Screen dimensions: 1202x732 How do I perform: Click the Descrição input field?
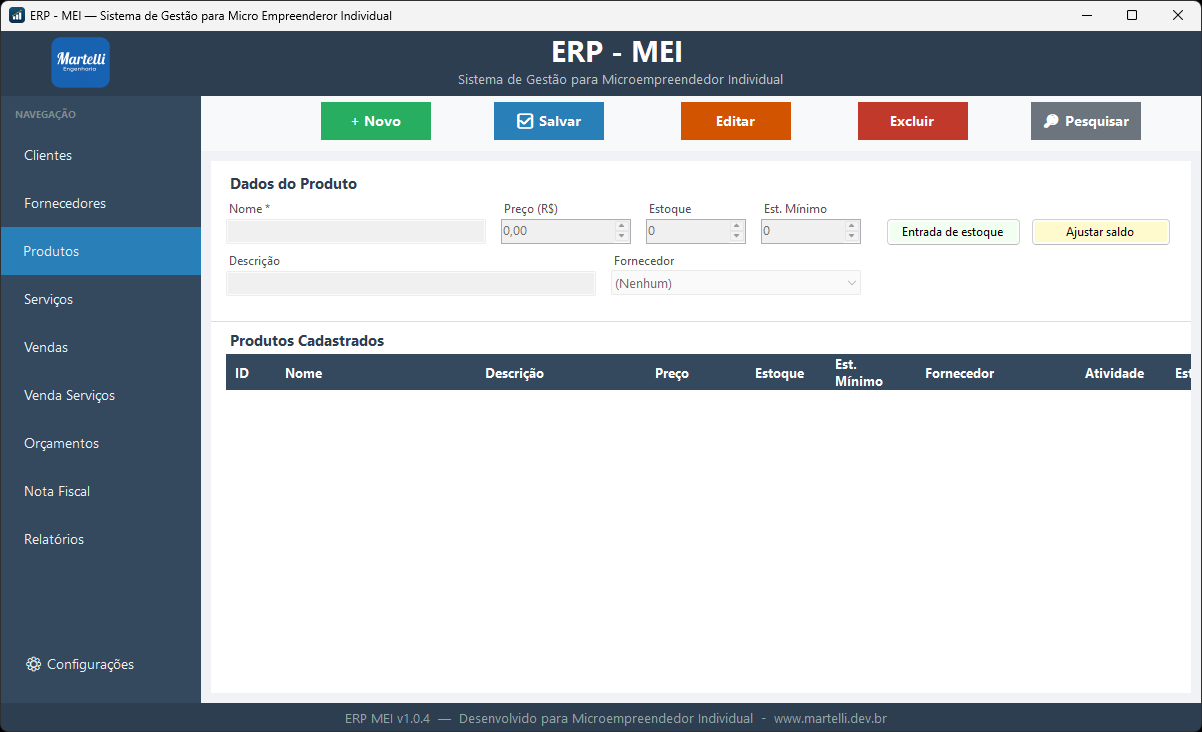411,283
